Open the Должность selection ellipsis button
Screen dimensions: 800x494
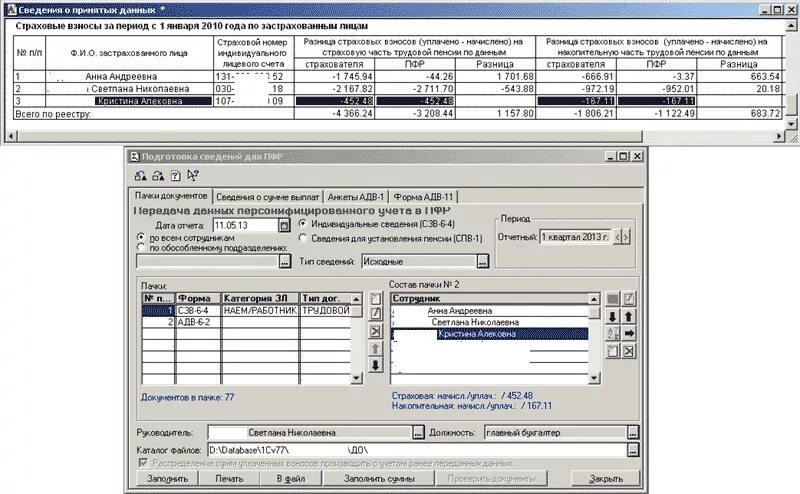click(x=633, y=432)
